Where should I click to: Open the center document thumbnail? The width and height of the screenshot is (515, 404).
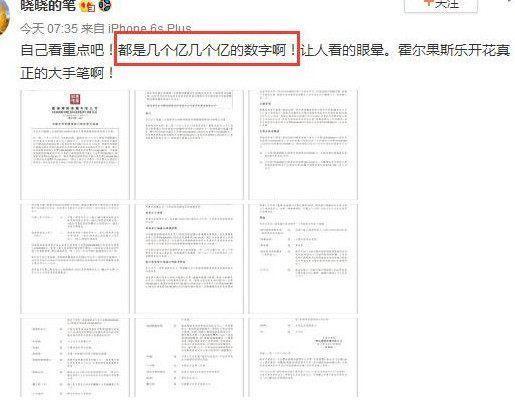pyautogui.click(x=189, y=259)
